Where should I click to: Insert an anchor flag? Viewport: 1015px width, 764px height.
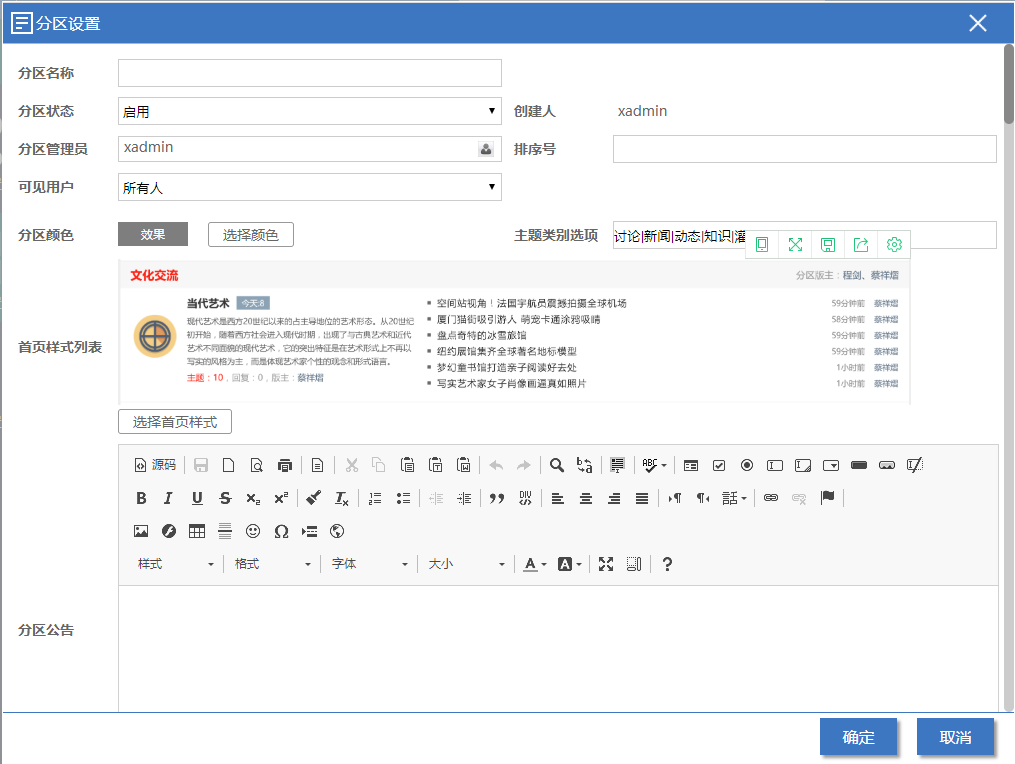[x=827, y=498]
